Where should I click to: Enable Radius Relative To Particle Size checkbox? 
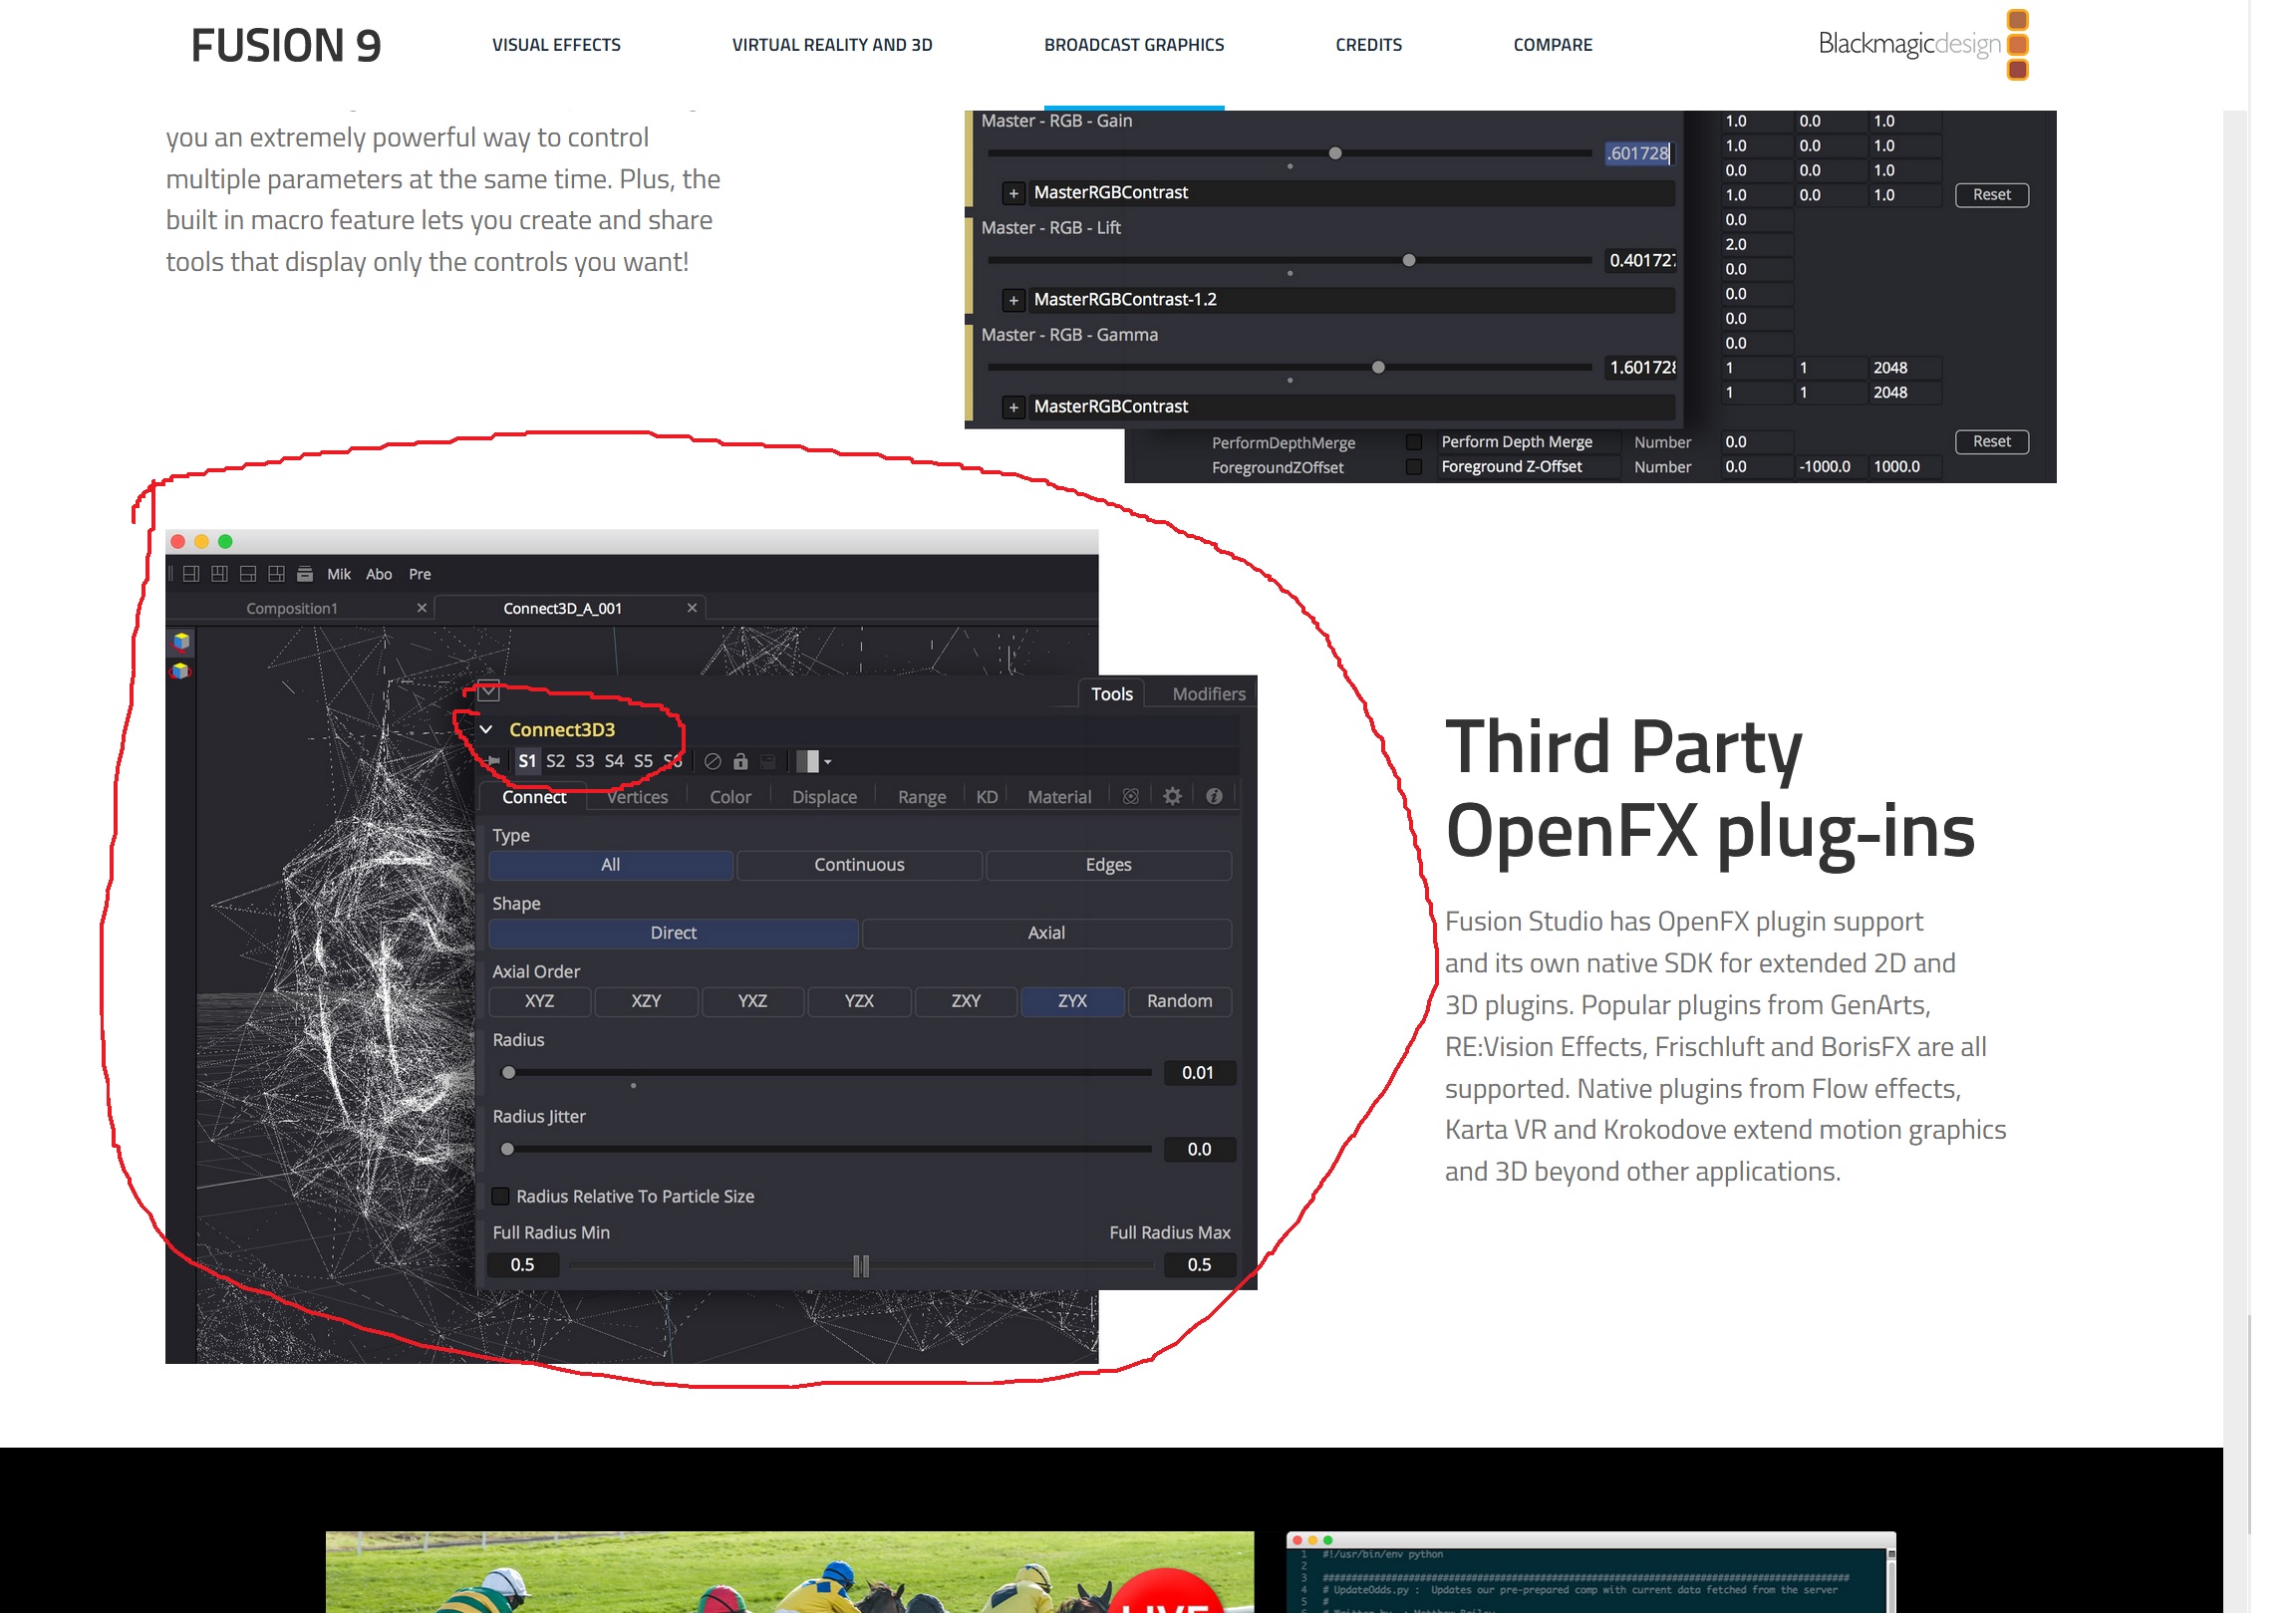pyautogui.click(x=501, y=1197)
